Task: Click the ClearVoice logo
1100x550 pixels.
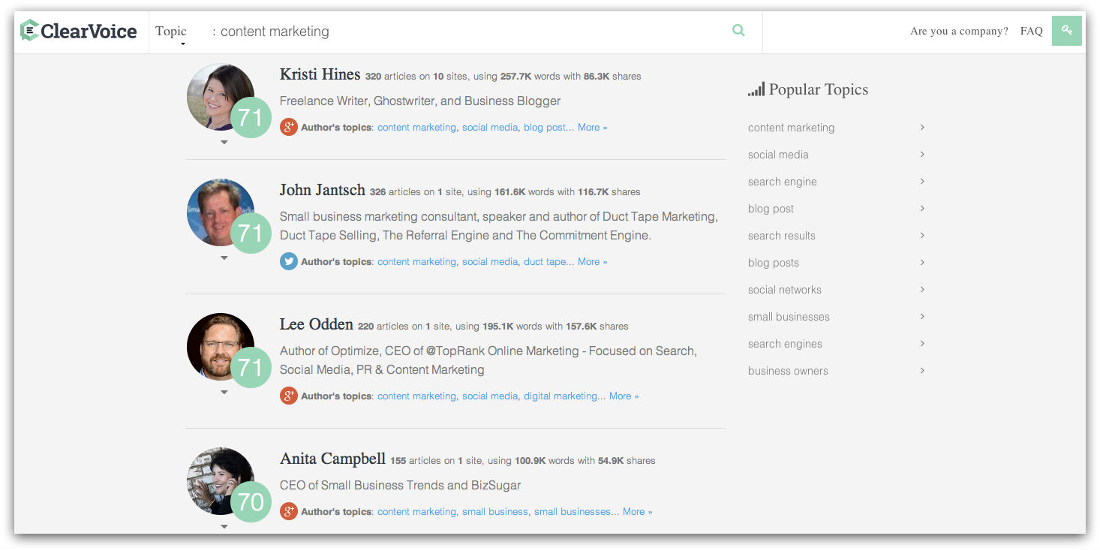Action: [79, 30]
